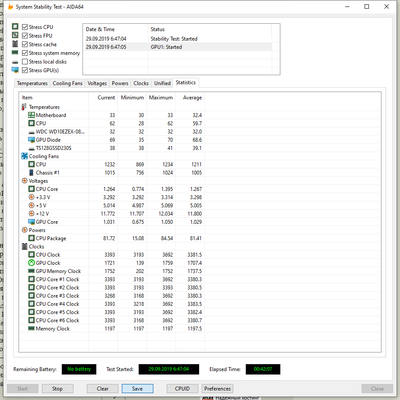The height and width of the screenshot is (400, 400).
Task: Click the WDC WD10EZEX disk icon
Action: pos(31,132)
